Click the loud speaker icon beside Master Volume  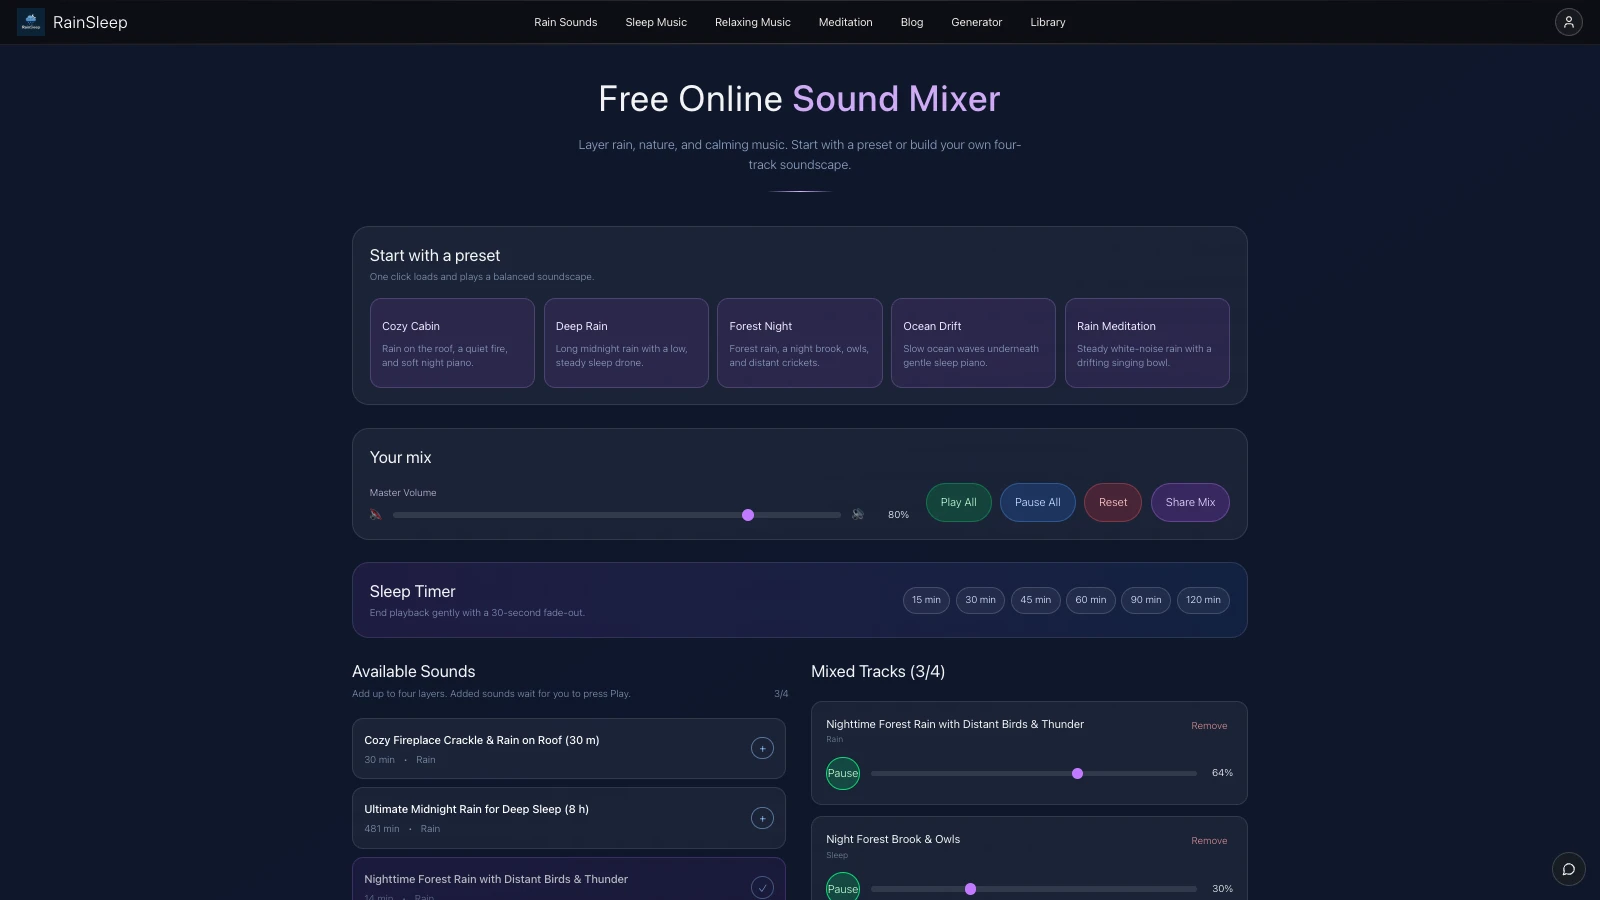(x=858, y=515)
